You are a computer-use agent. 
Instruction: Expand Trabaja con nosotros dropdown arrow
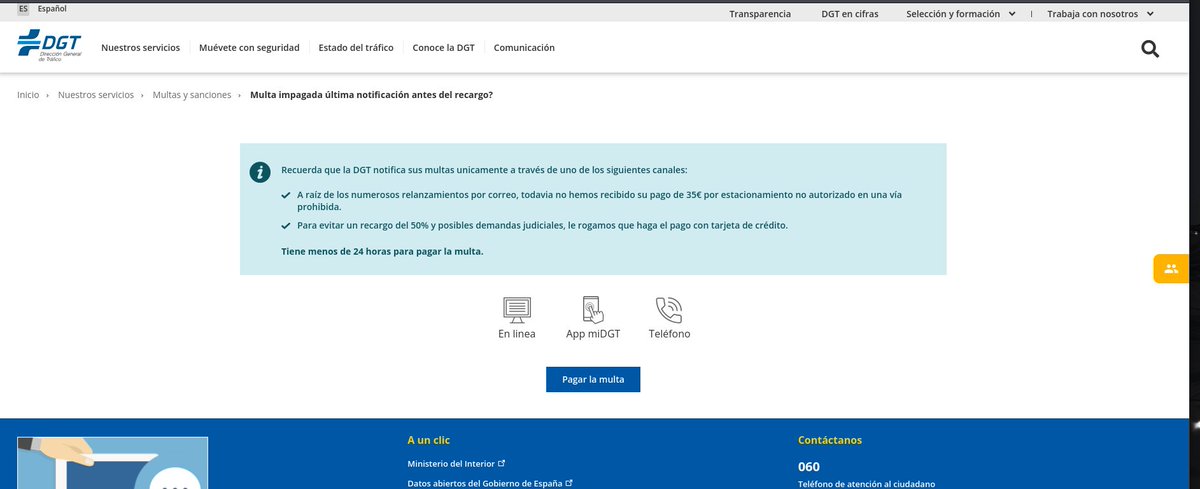pos(1150,14)
